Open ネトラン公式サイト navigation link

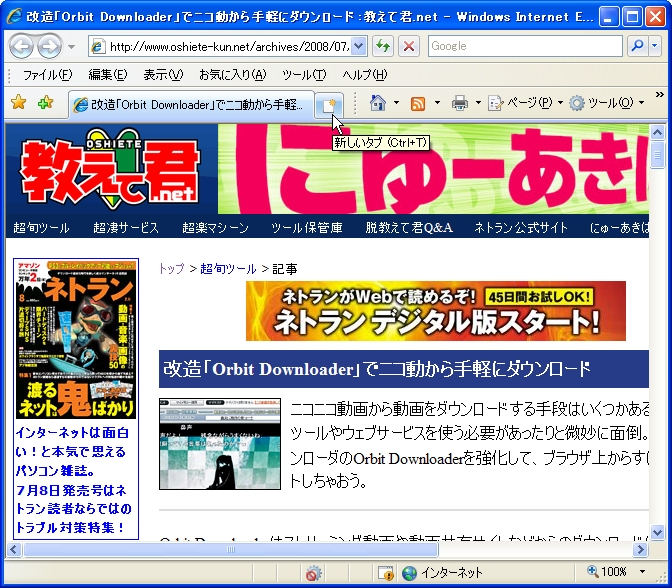coord(521,228)
